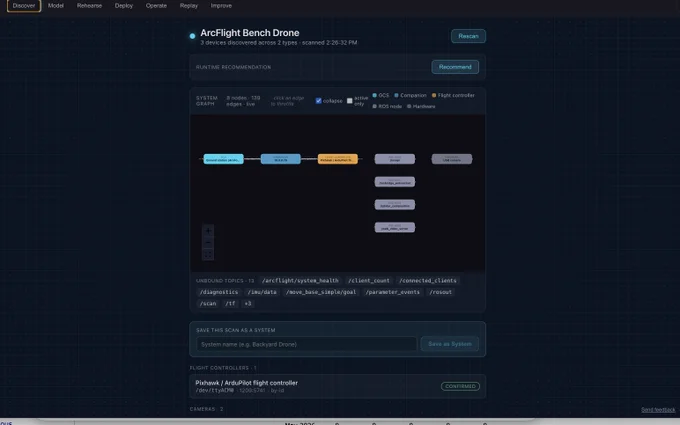Expand the +3 more topics chip
Image resolution: width=680 pixels, height=425 pixels.
point(248,304)
